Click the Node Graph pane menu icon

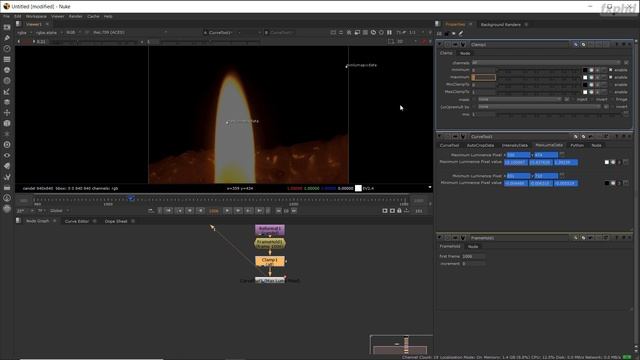[18, 221]
